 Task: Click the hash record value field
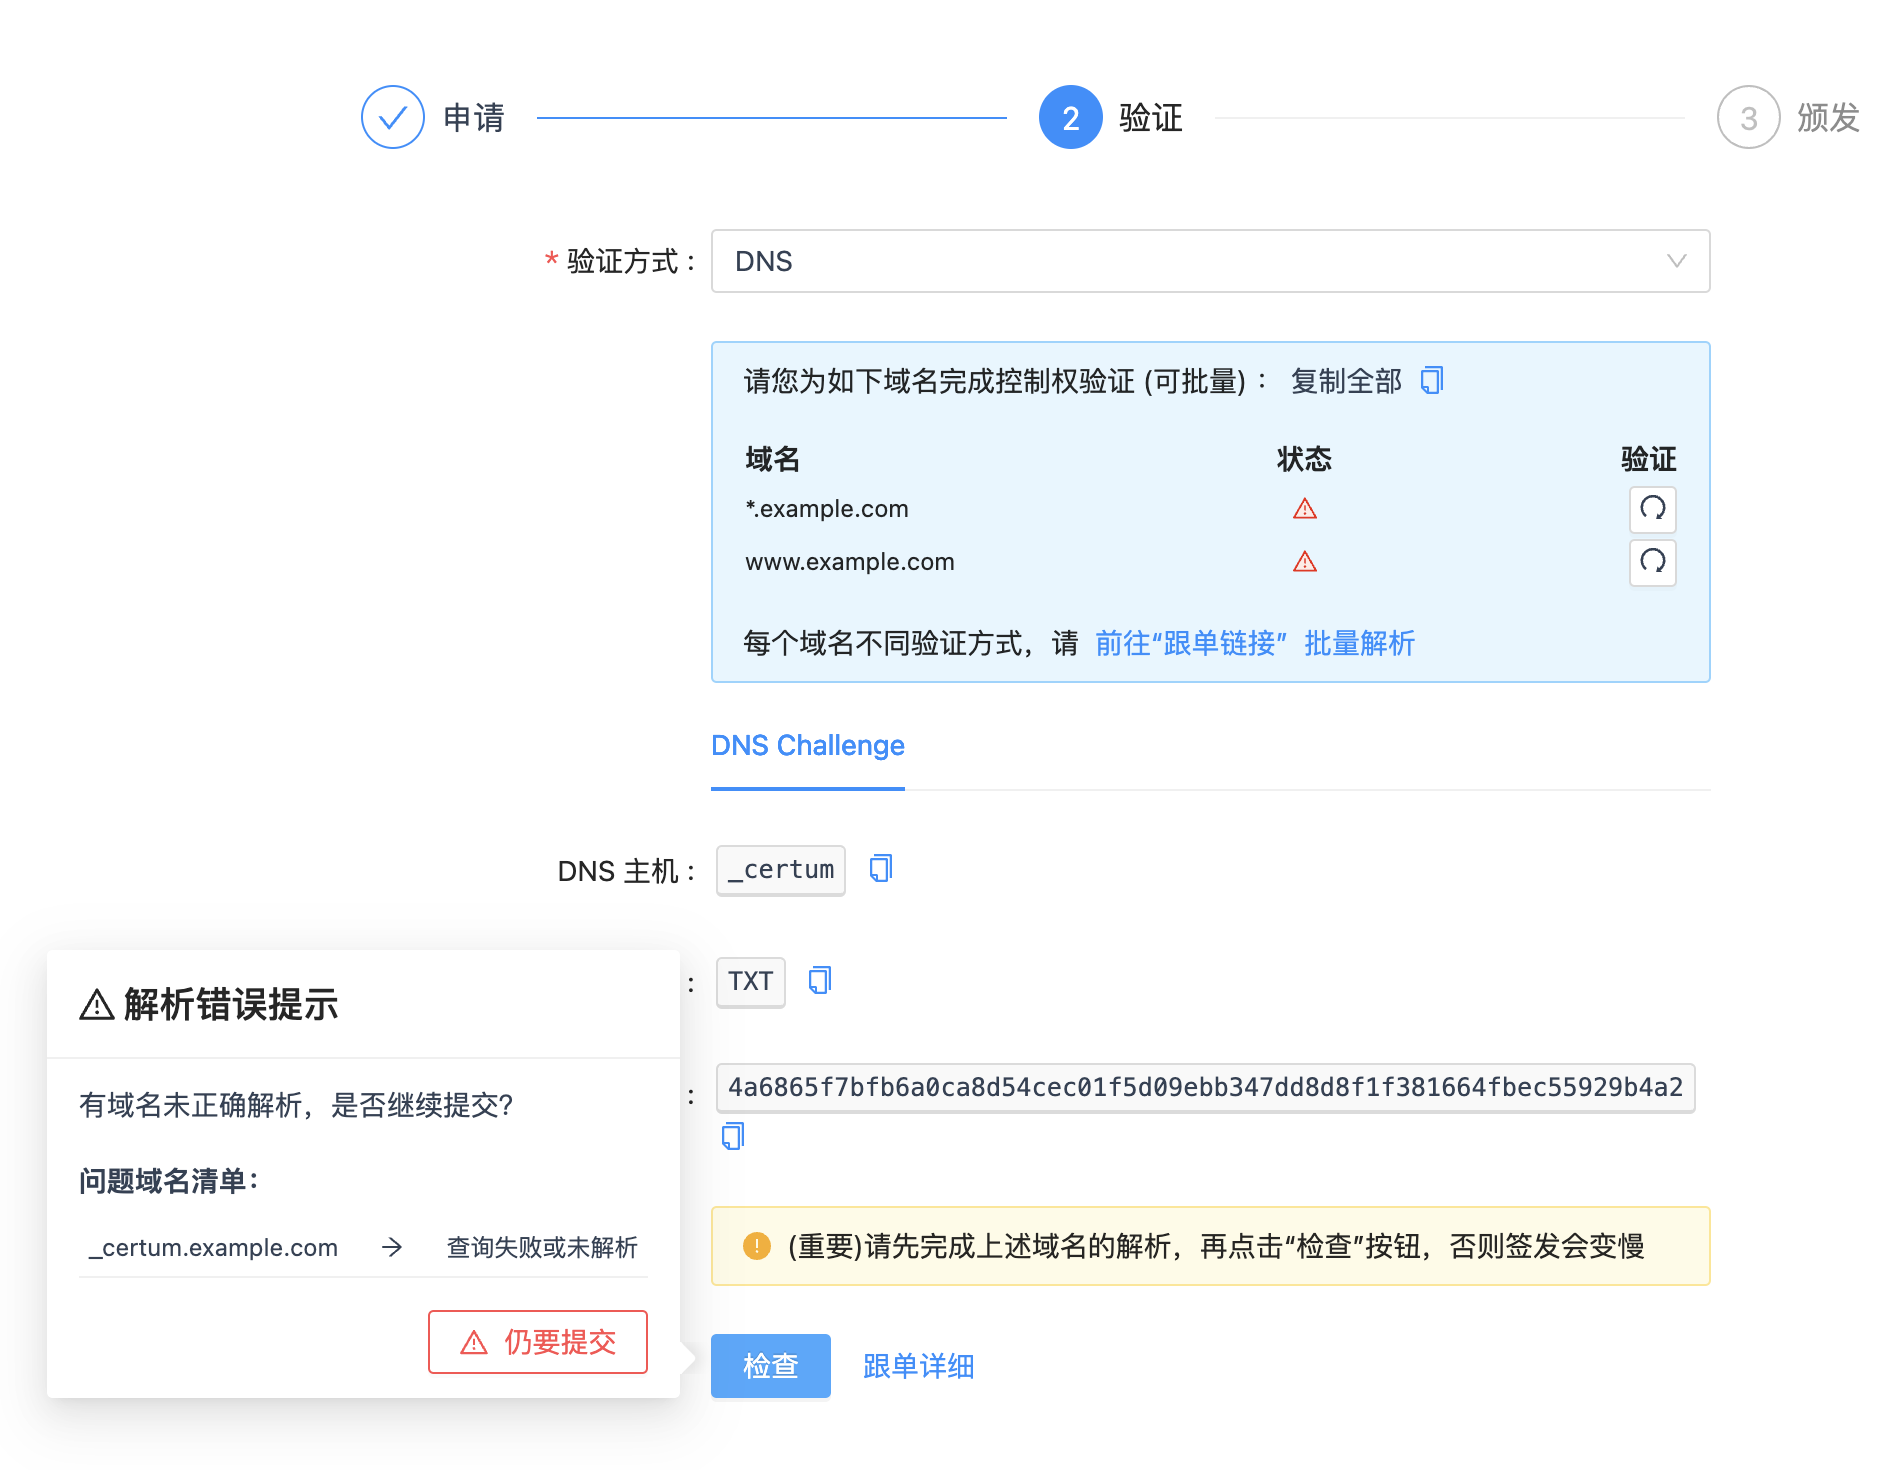[1205, 1088]
